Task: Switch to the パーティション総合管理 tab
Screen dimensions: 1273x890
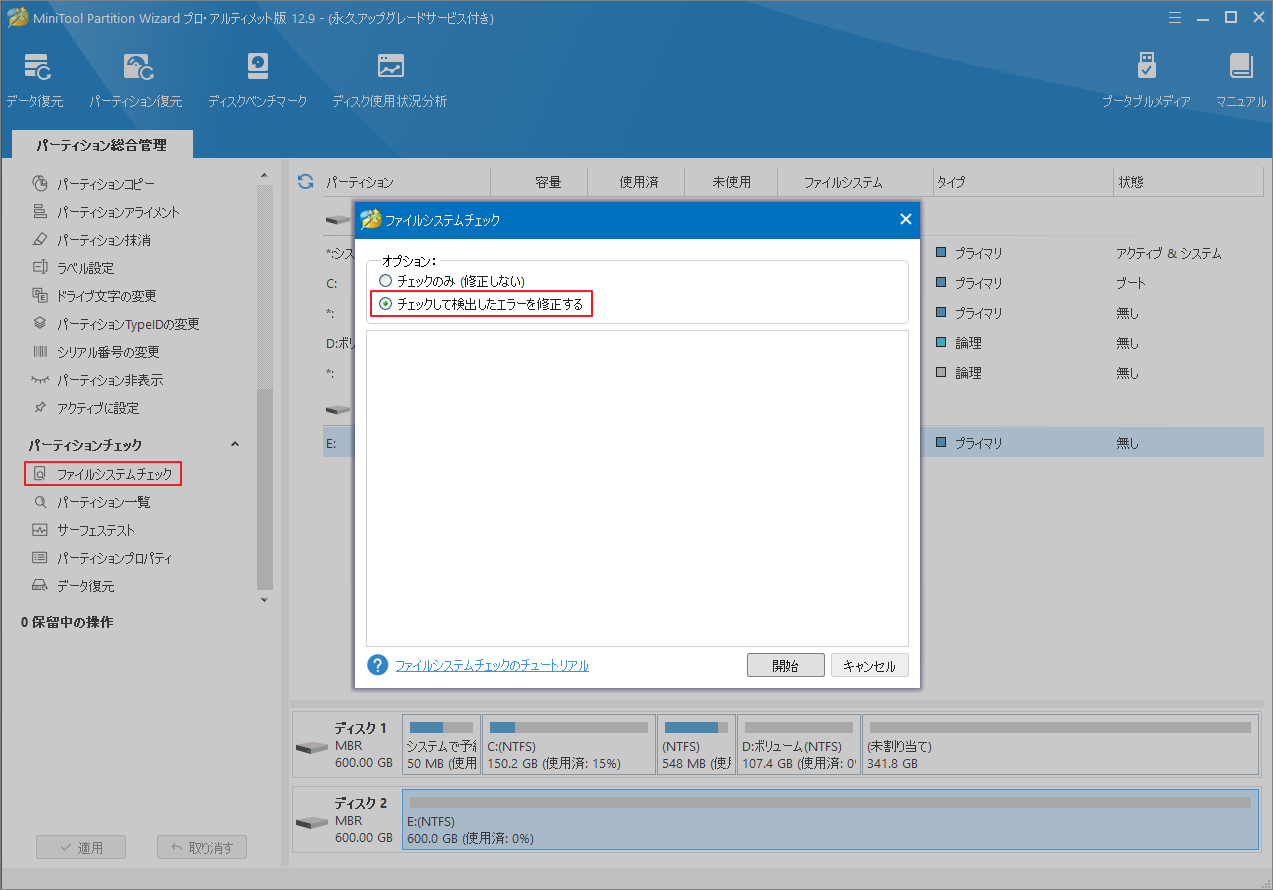Action: 102,145
